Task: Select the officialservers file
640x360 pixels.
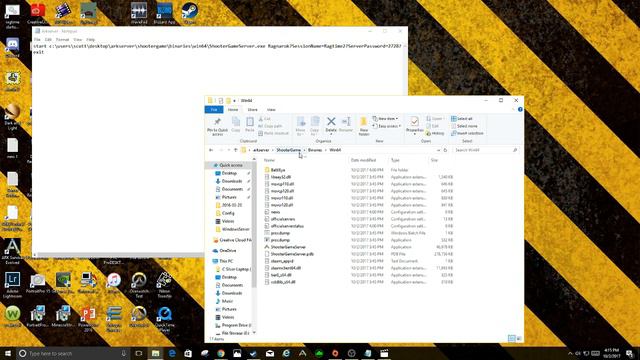Action: (282, 219)
